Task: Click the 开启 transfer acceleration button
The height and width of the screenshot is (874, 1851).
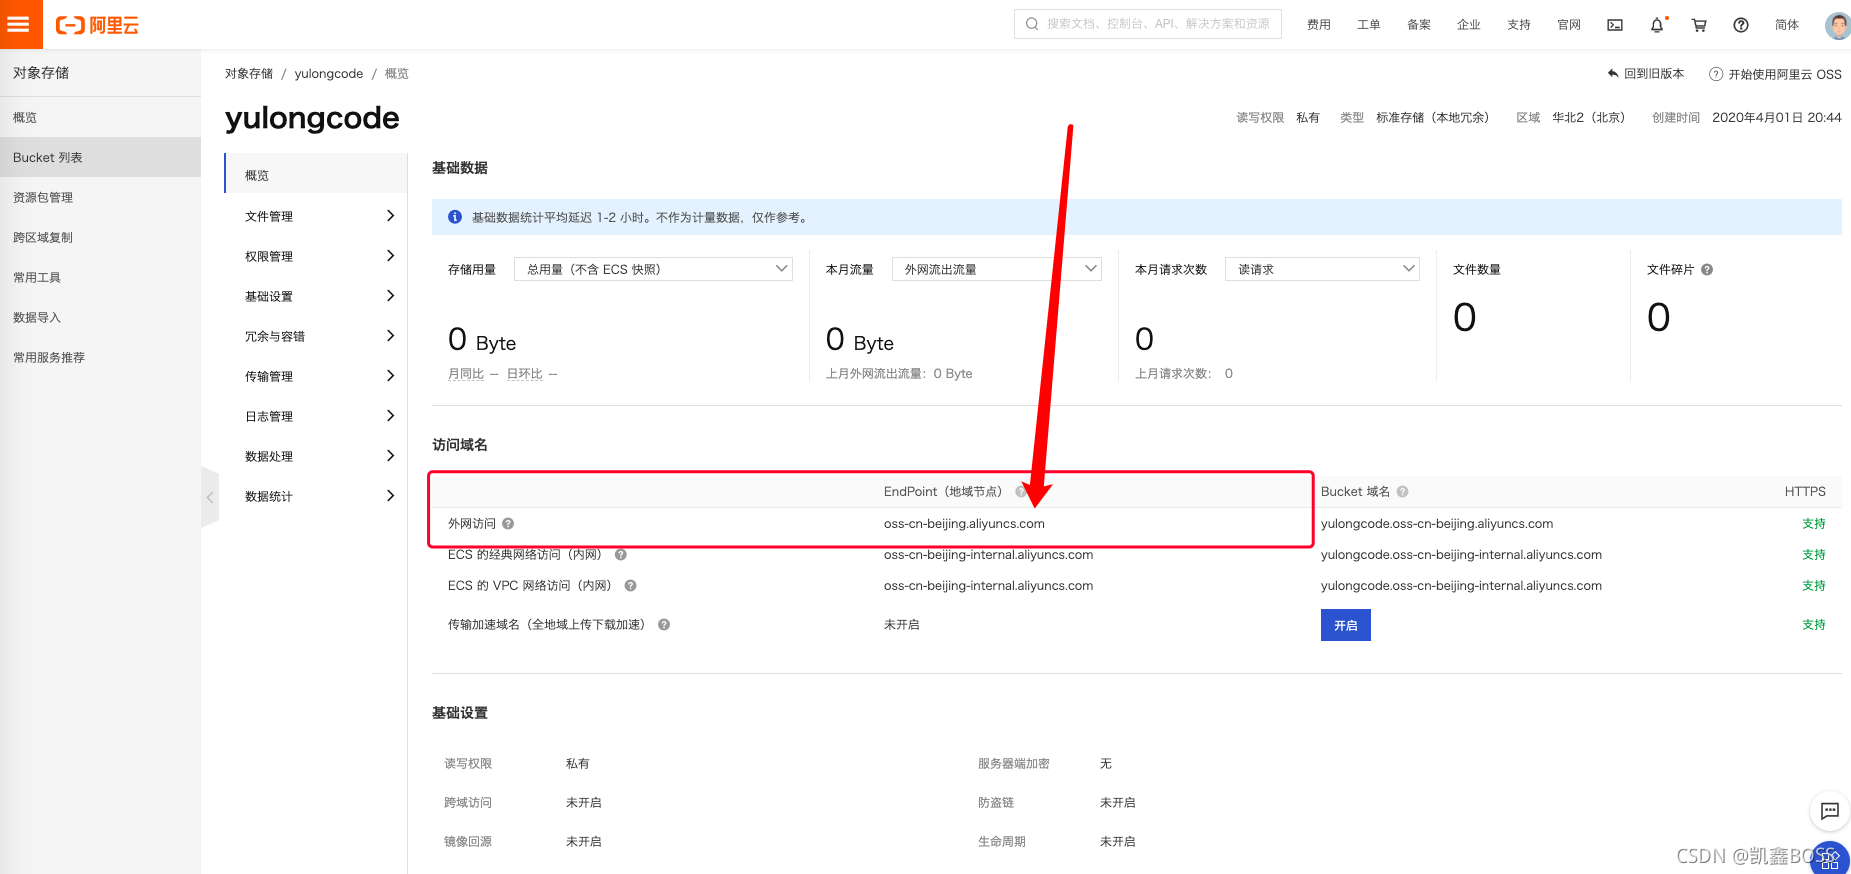Action: pyautogui.click(x=1345, y=625)
